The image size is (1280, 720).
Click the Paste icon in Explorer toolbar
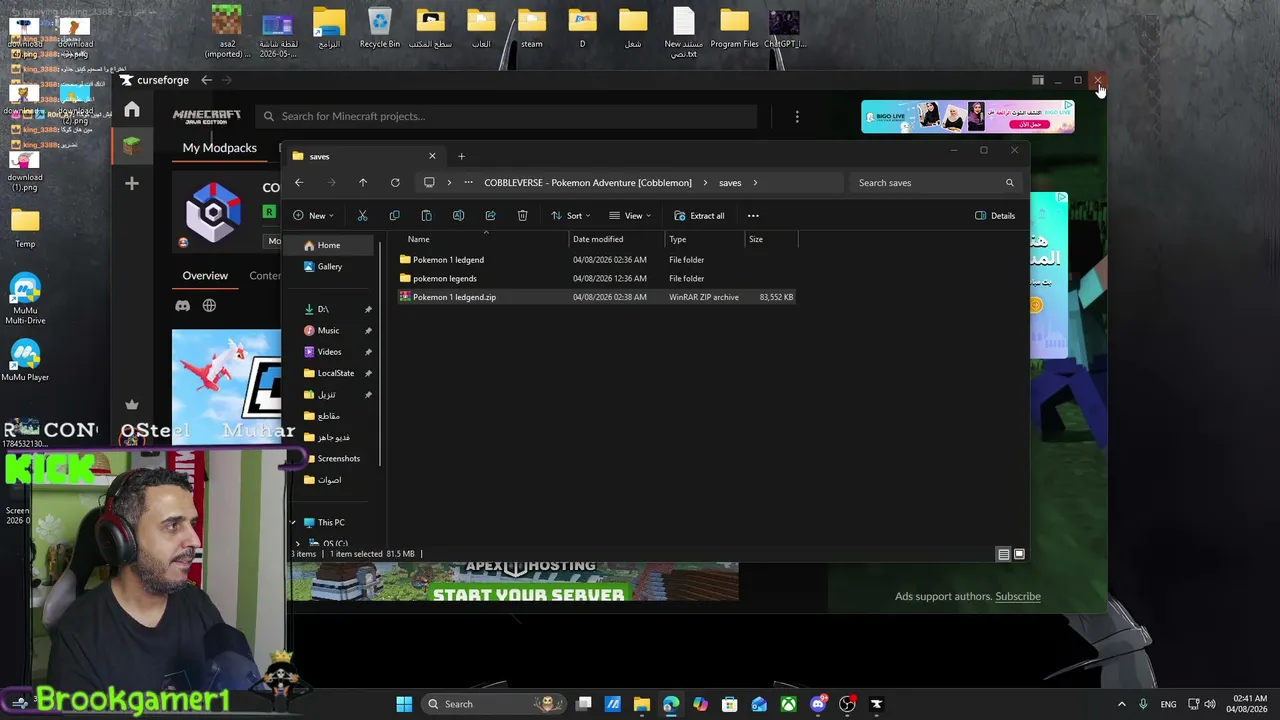pyautogui.click(x=426, y=216)
